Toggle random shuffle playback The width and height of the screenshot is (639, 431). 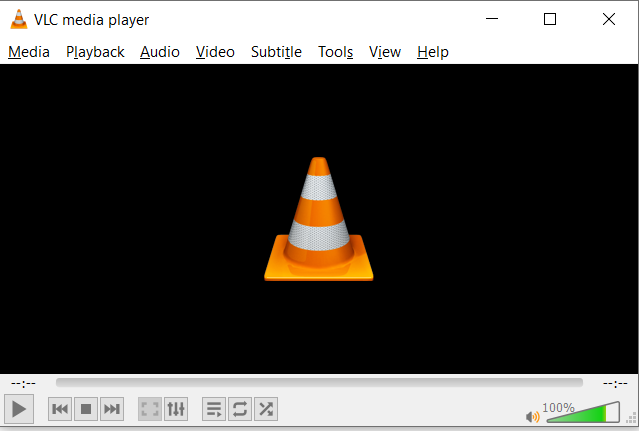coord(266,409)
